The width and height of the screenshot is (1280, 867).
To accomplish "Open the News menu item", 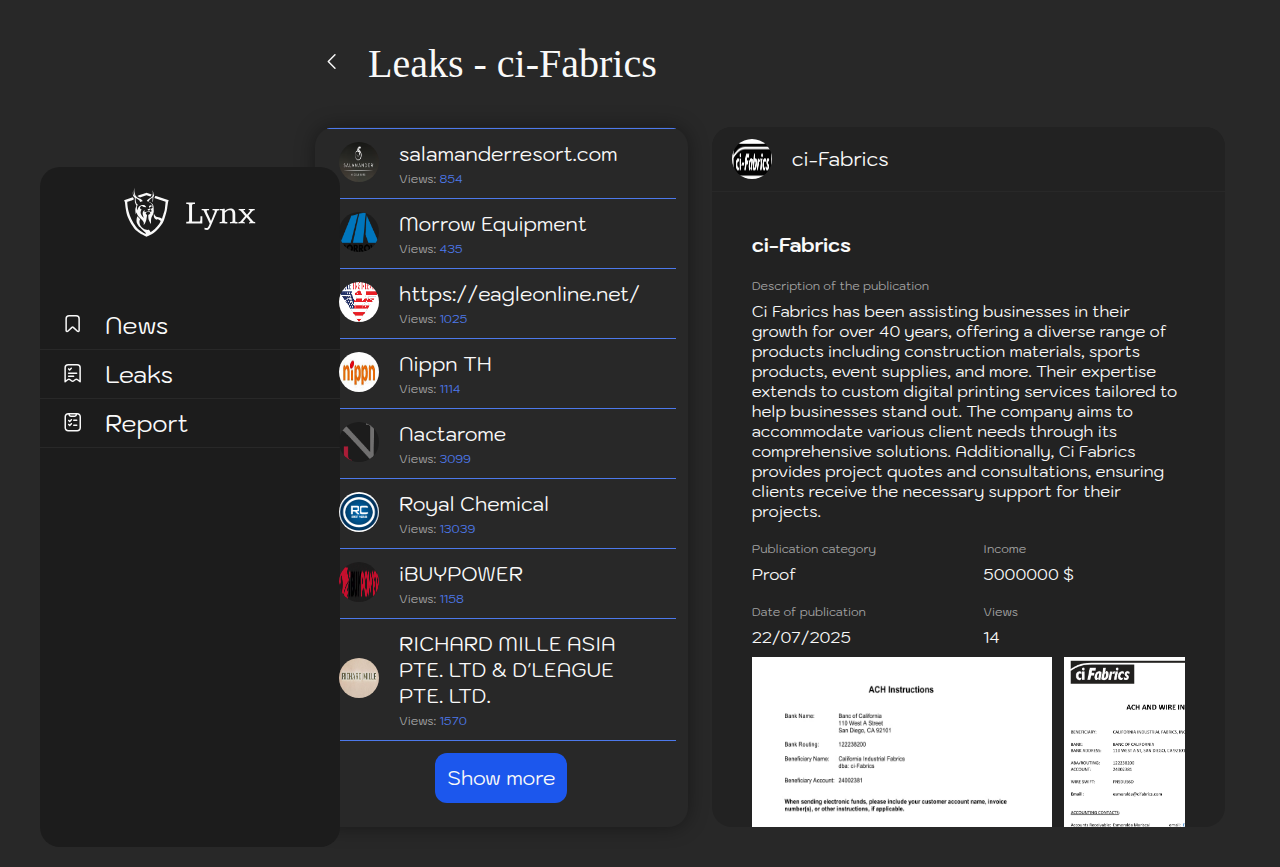I will tap(190, 325).
